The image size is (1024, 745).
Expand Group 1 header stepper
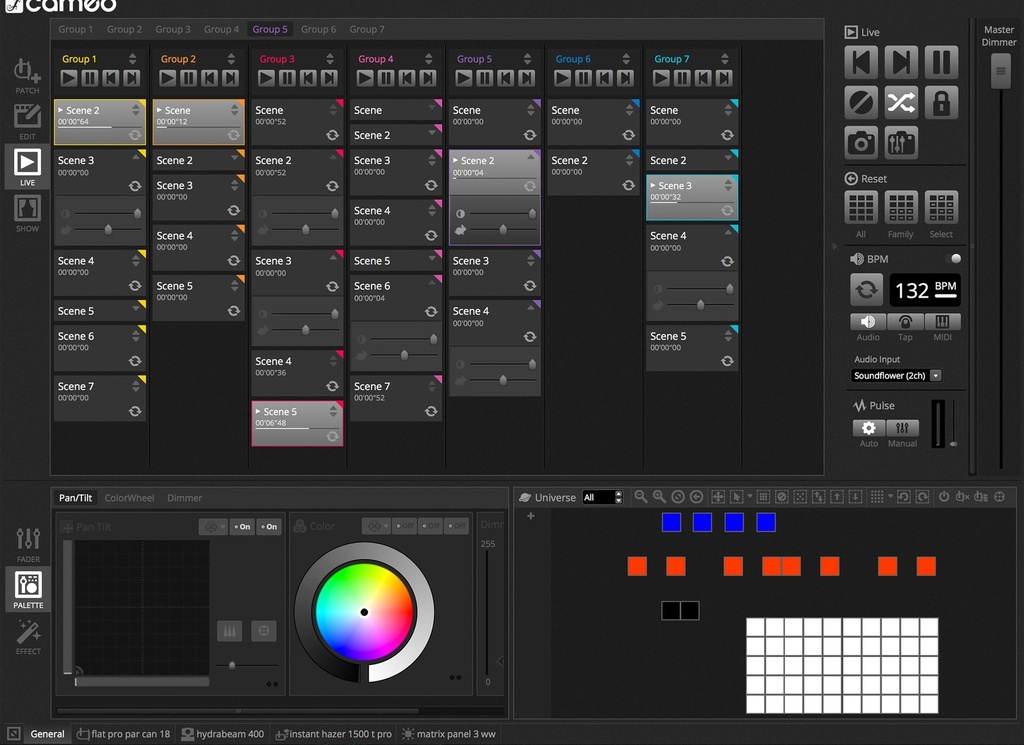[x=133, y=59]
